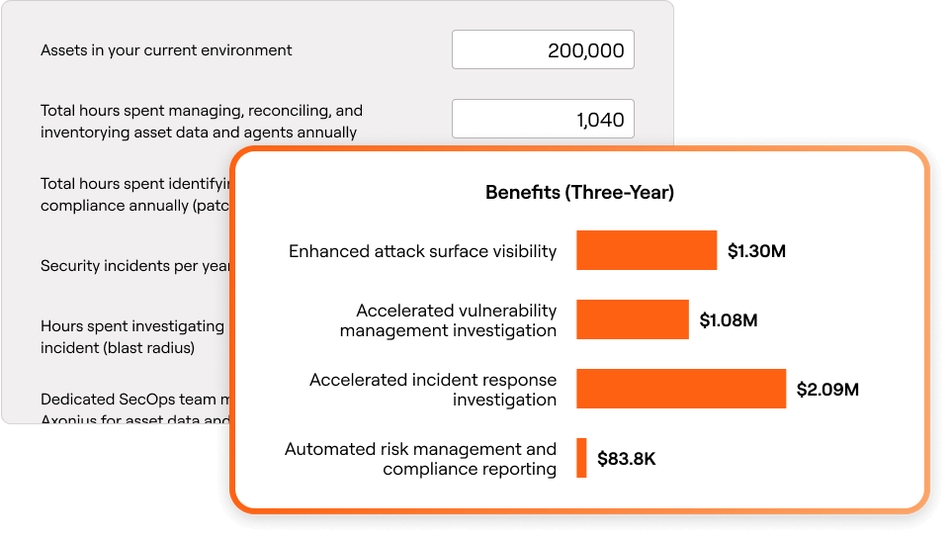
Task: Click the 'Total hours spent identifying' compliance label
Action: [x=135, y=194]
